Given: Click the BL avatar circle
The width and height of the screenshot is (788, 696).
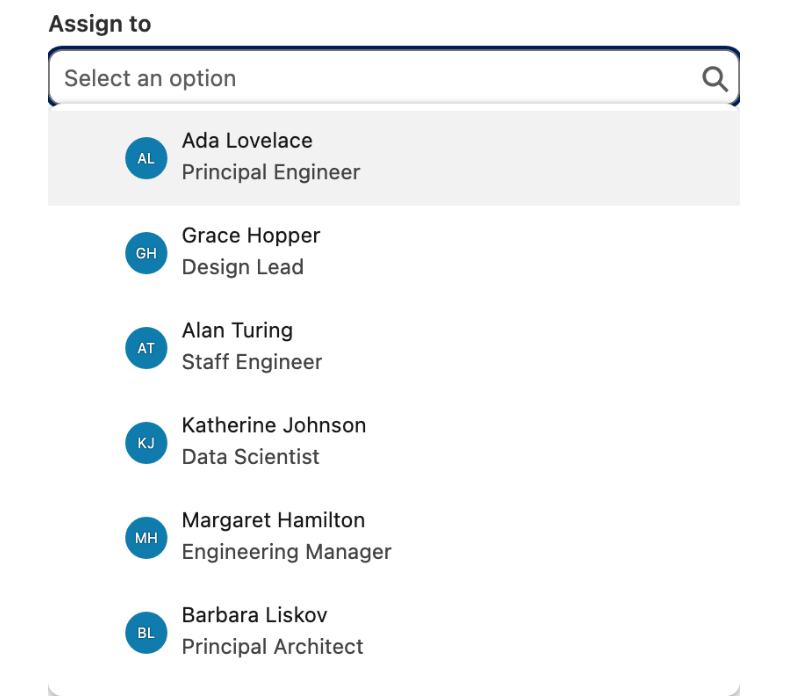Looking at the screenshot, I should tap(146, 633).
